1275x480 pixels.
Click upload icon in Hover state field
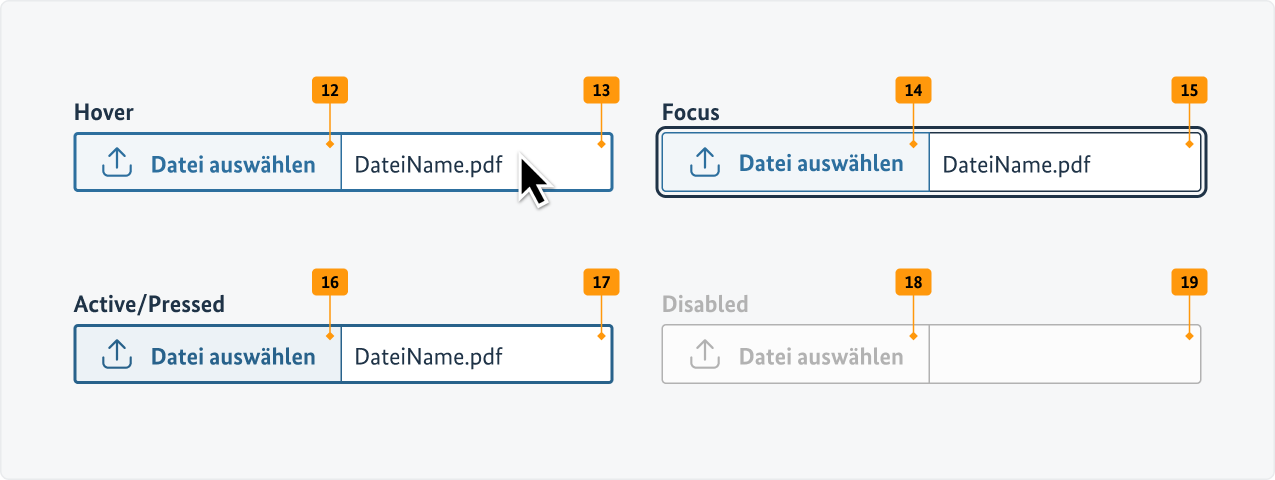[118, 162]
